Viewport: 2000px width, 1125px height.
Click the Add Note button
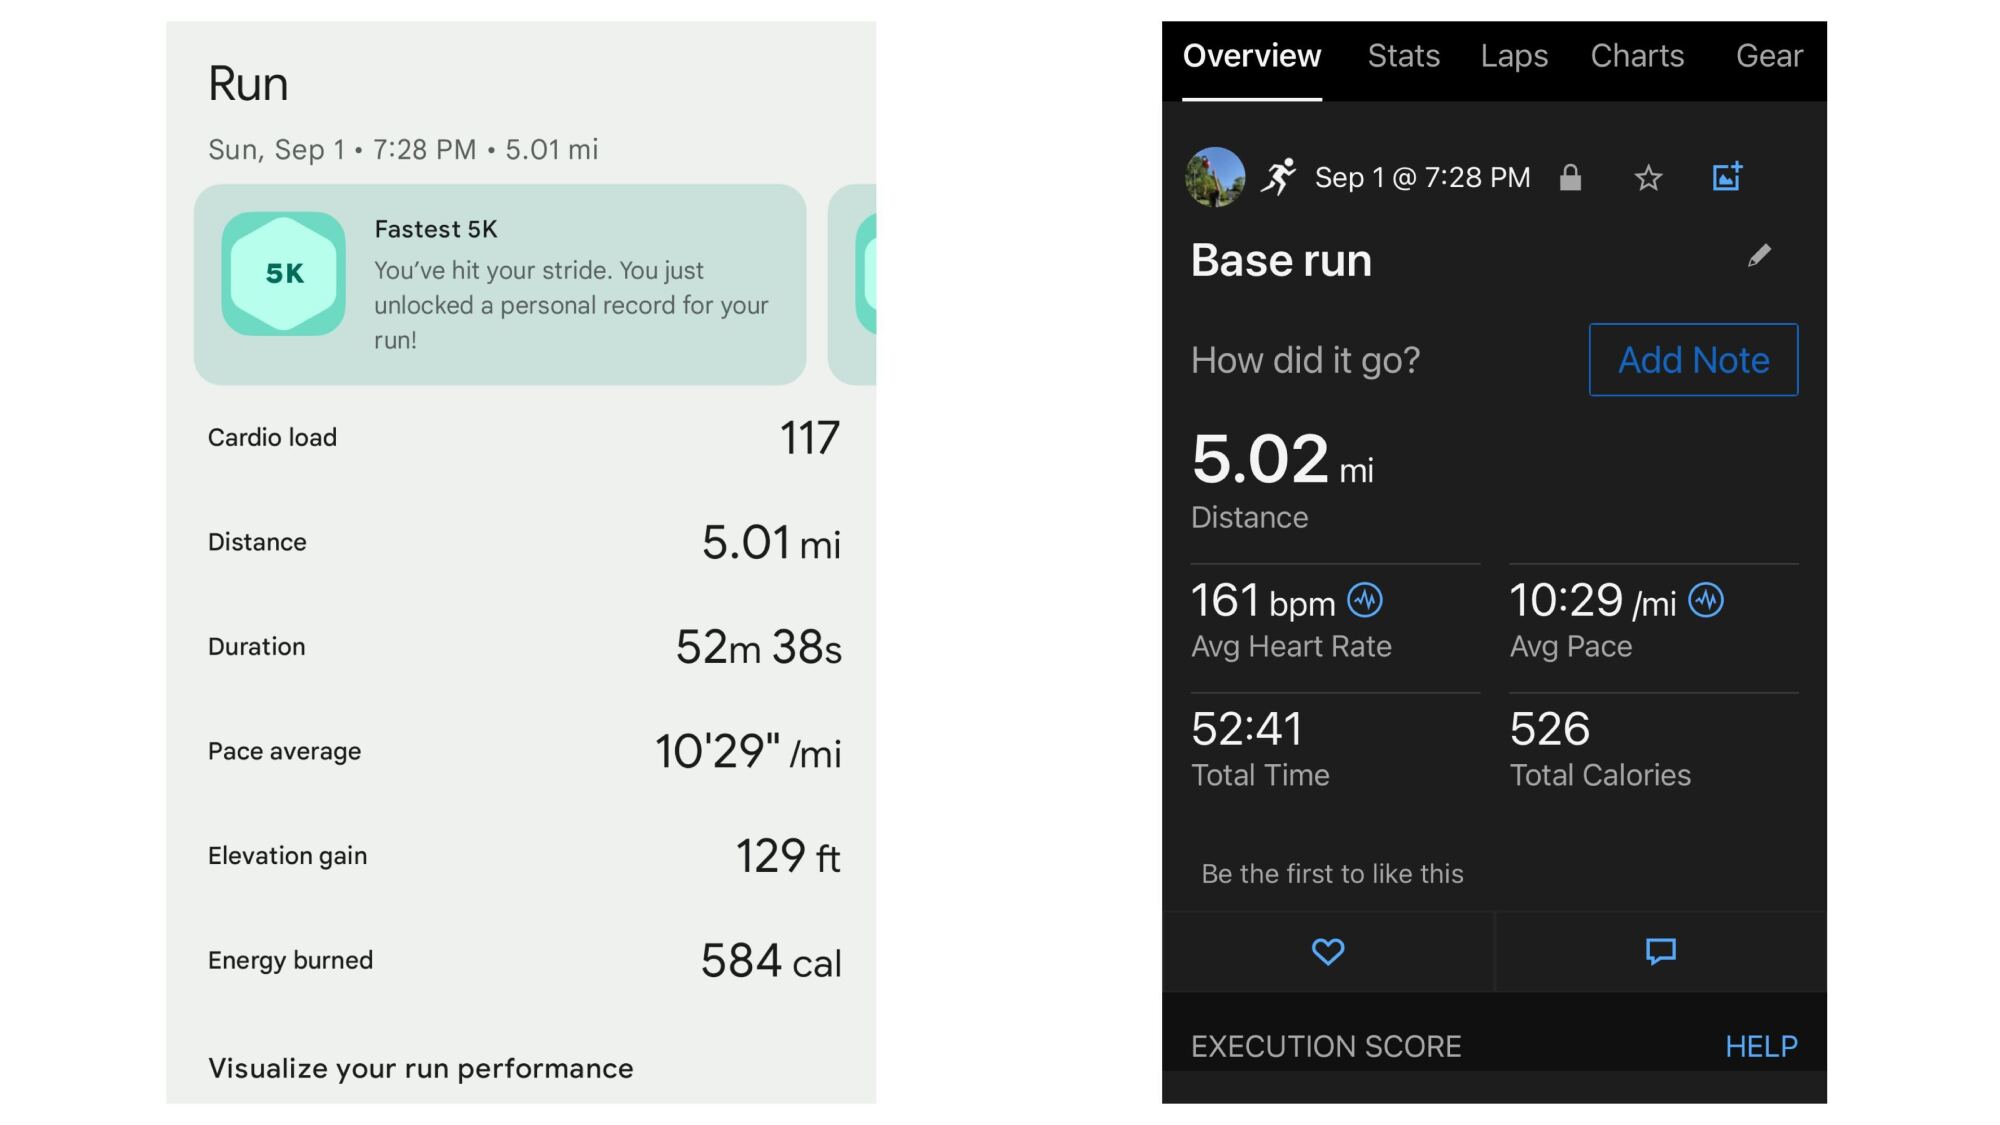click(x=1692, y=360)
